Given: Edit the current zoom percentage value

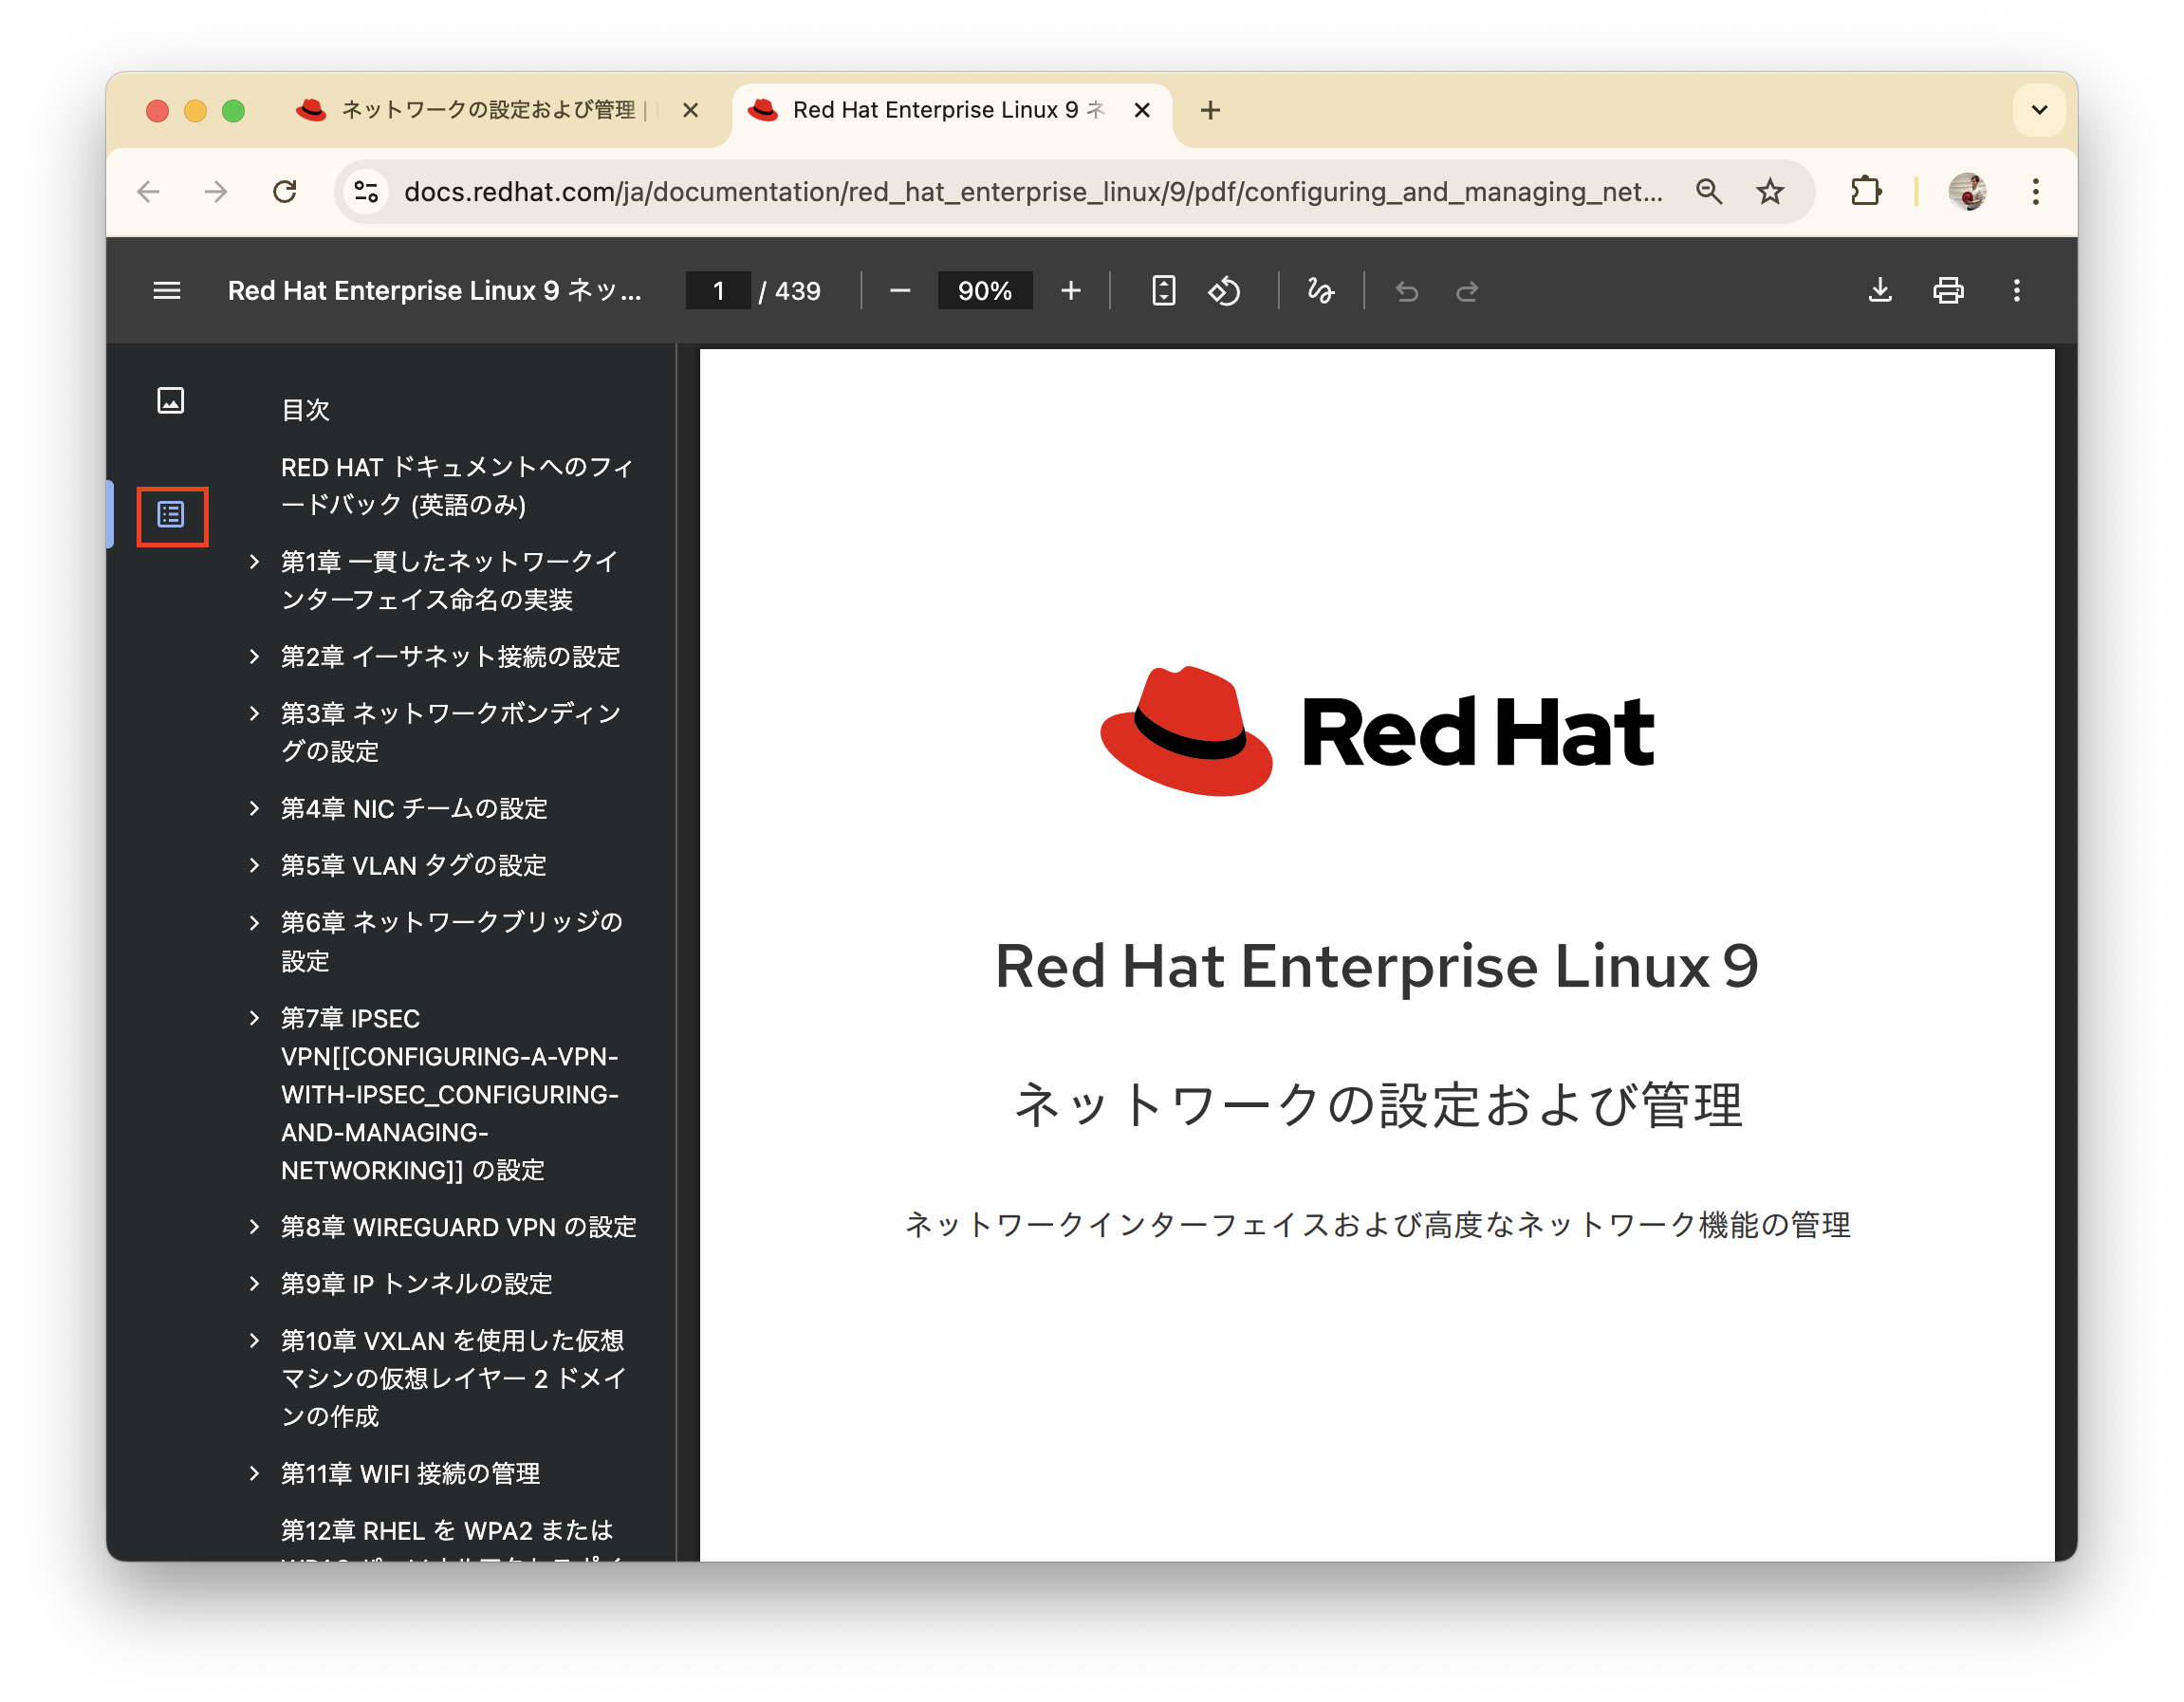Looking at the screenshot, I should tap(985, 291).
